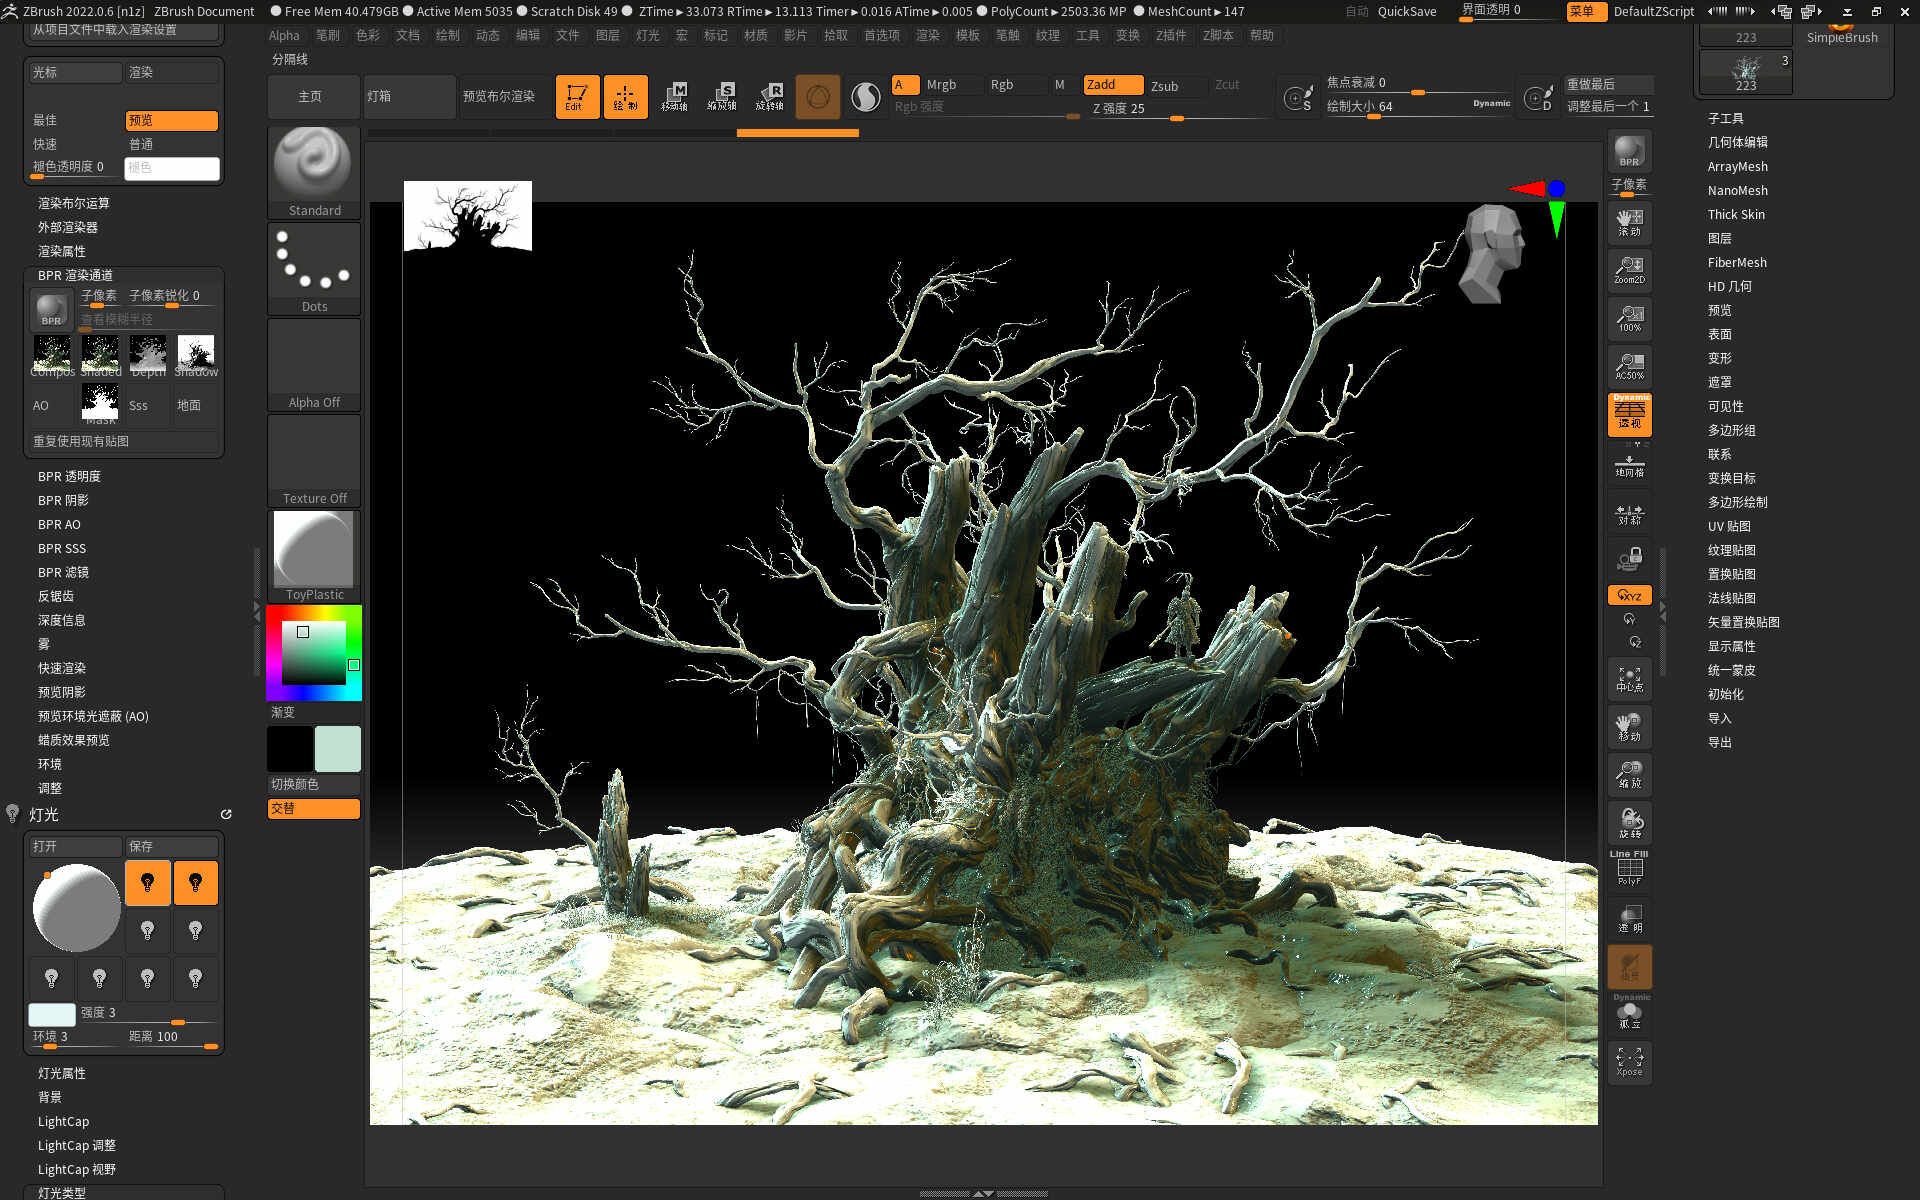The image size is (1920, 1200).
Task: Toggle the first light bulb on
Action: 147,882
